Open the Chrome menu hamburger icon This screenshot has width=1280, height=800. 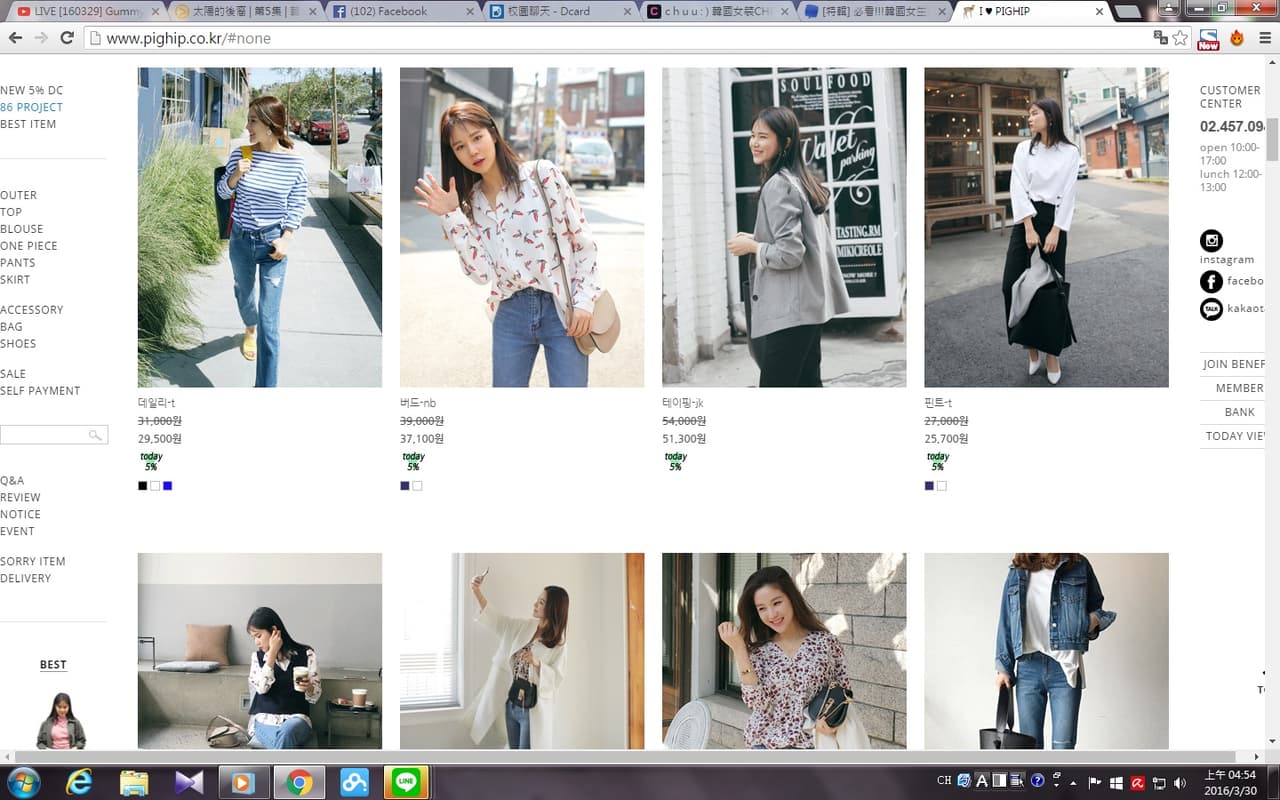pyautogui.click(x=1264, y=38)
